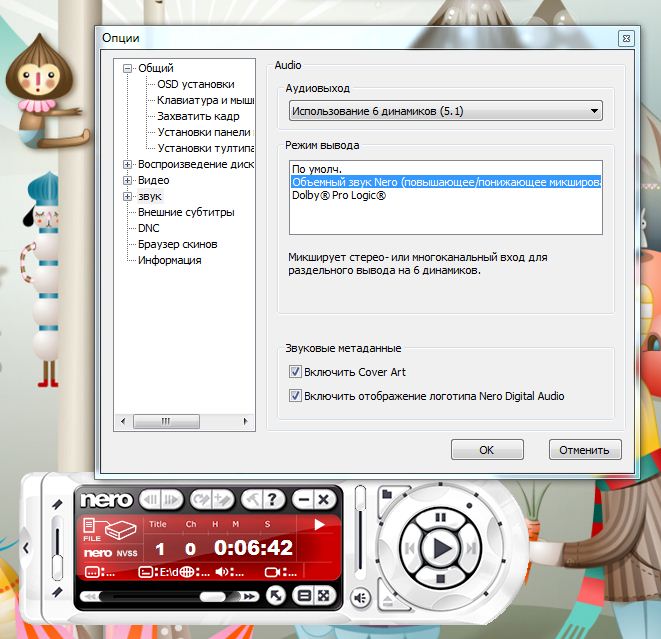Click the 0:06:42 time display
The image size is (661, 639).
(253, 548)
